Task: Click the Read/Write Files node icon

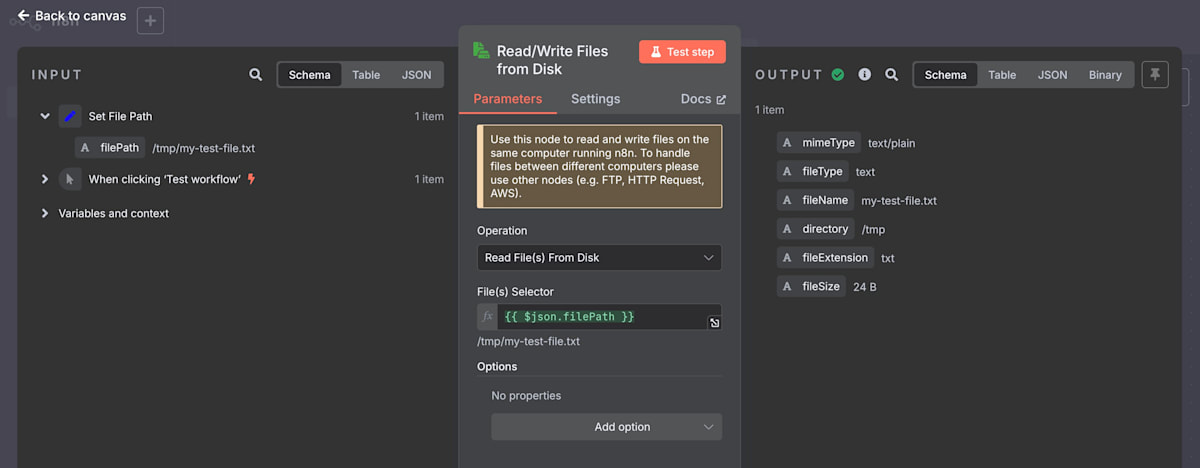Action: coord(481,51)
